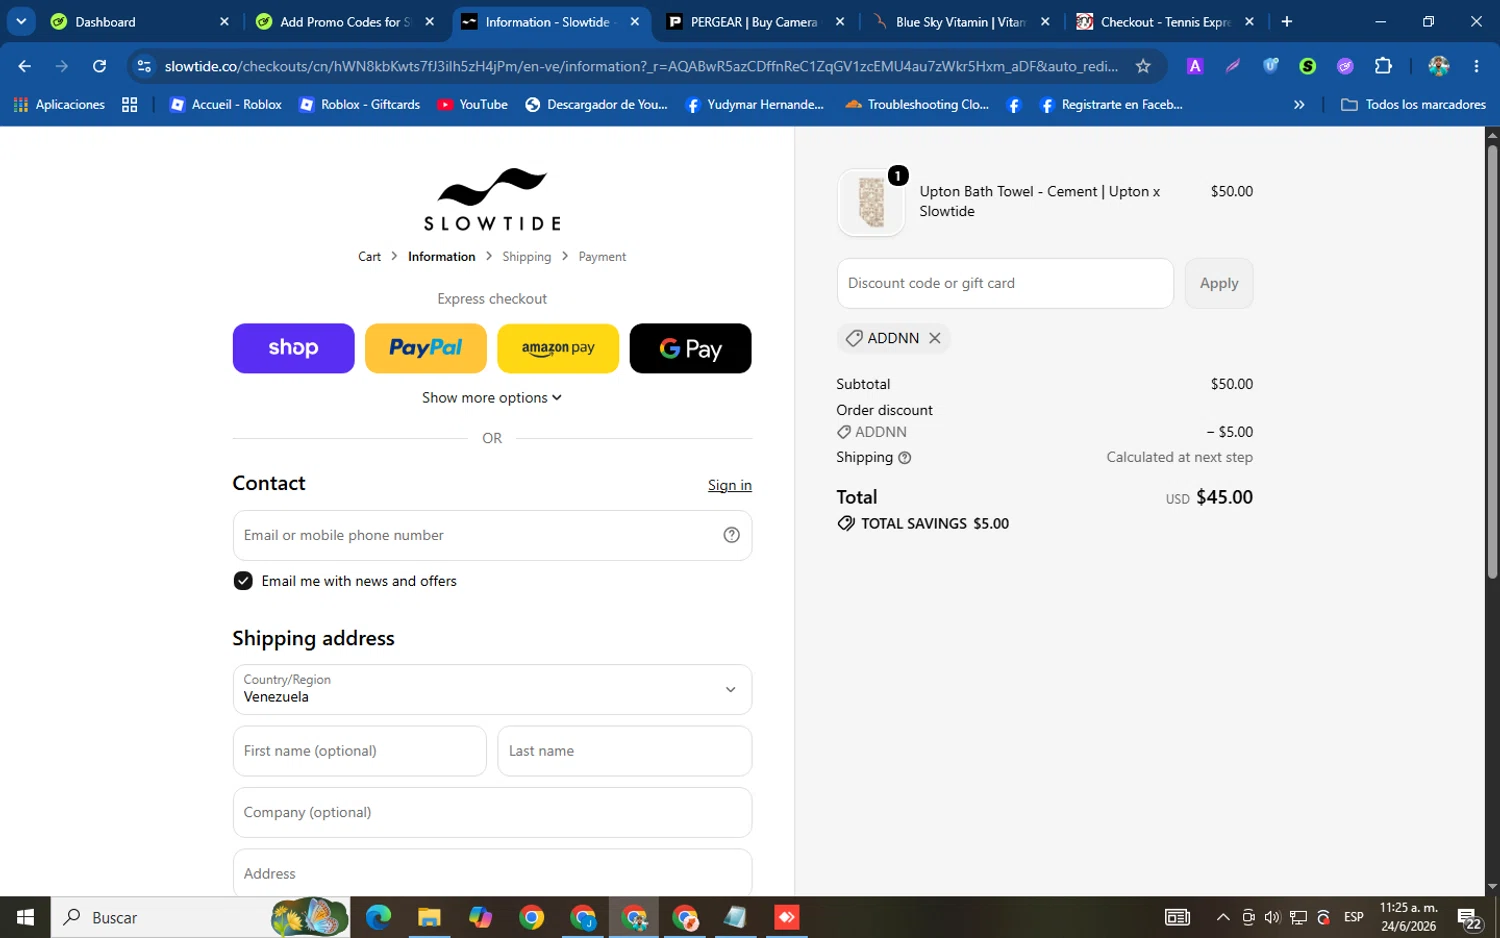
Task: Open the browser Extensions puzzle icon
Action: point(1383,66)
